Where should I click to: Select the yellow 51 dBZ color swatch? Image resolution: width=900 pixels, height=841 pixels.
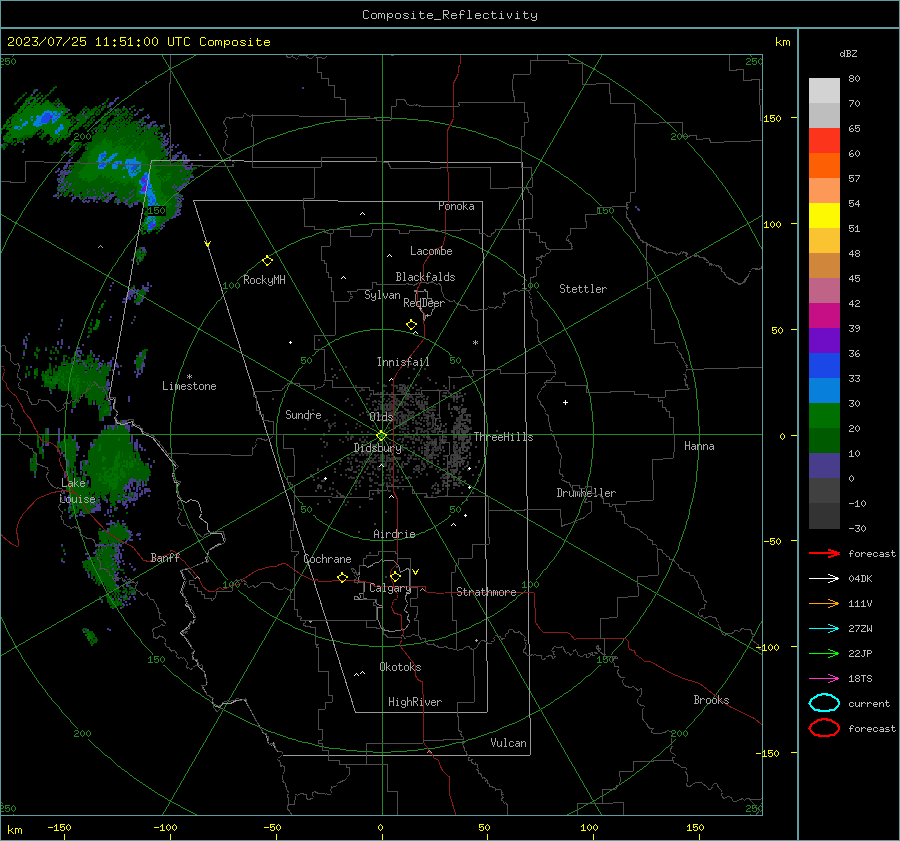[x=824, y=215]
